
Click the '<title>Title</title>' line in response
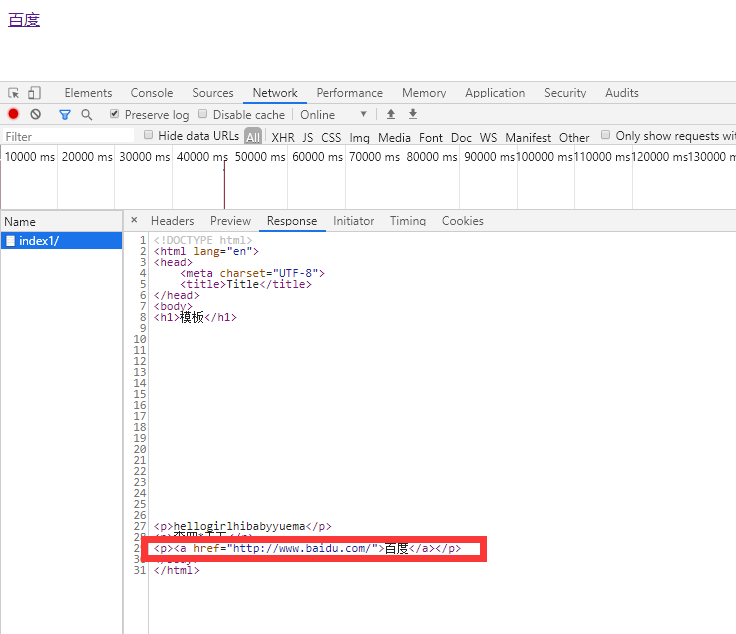[246, 284]
